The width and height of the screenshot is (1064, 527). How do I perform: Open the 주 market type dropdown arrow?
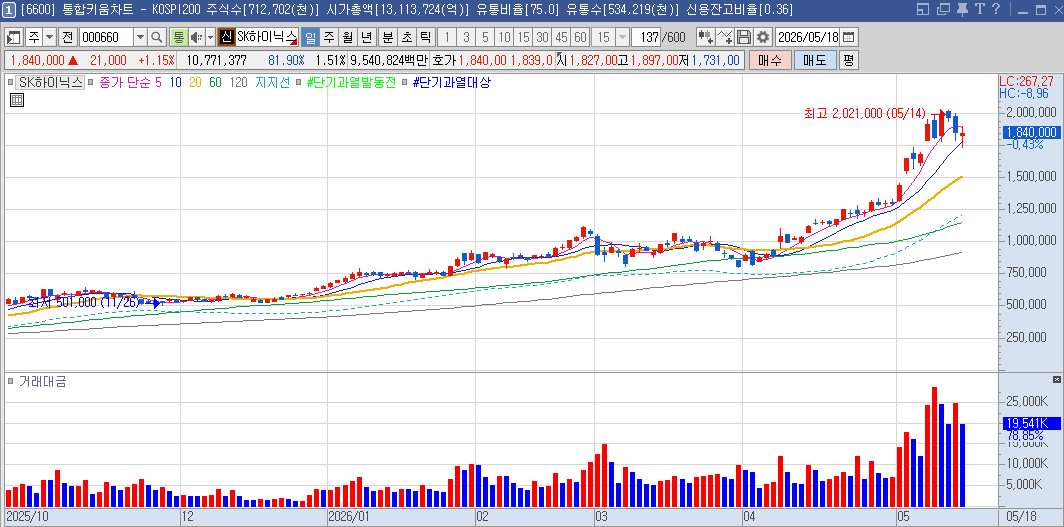pos(49,37)
